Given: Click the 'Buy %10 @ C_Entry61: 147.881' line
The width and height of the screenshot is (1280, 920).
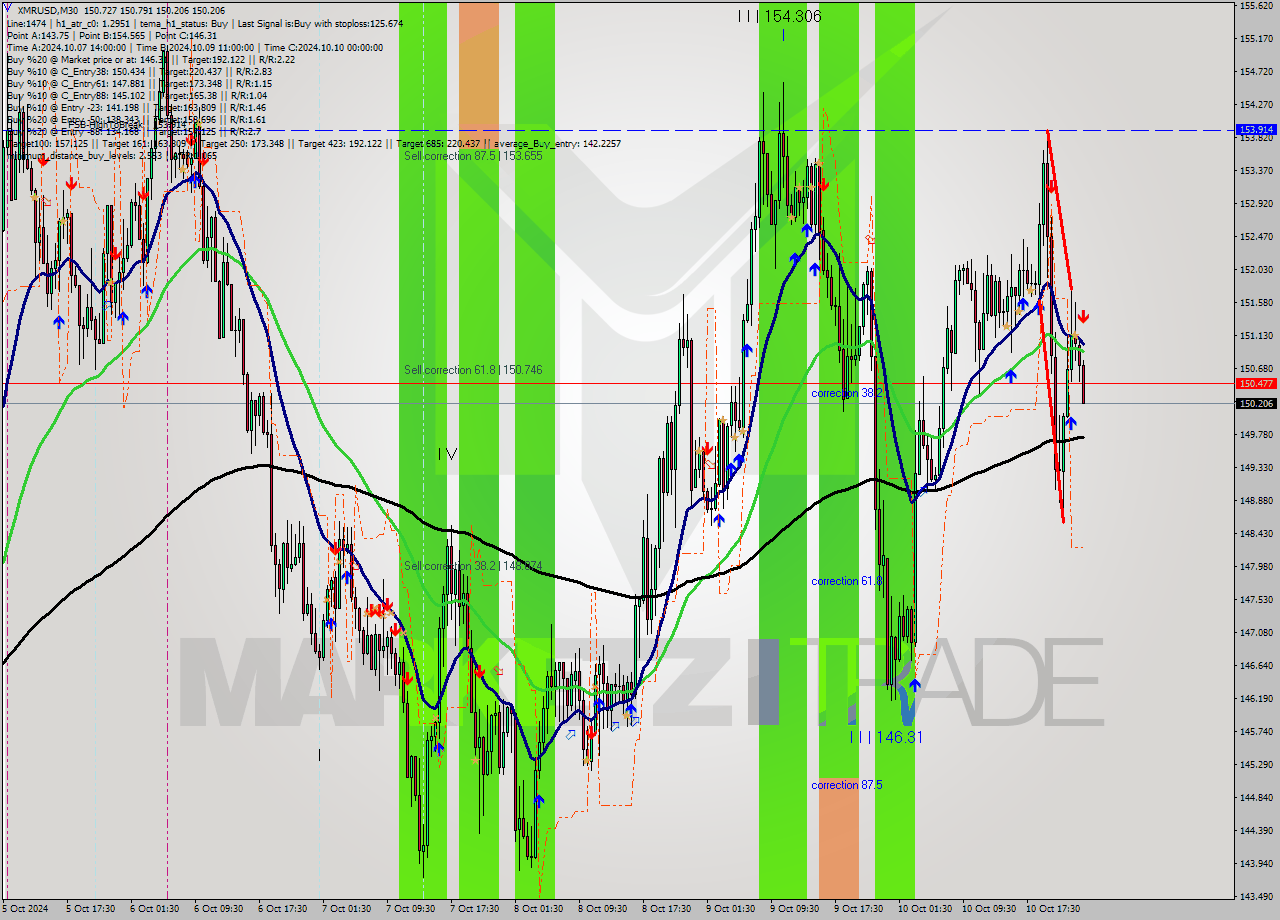Looking at the screenshot, I should 138,83.
